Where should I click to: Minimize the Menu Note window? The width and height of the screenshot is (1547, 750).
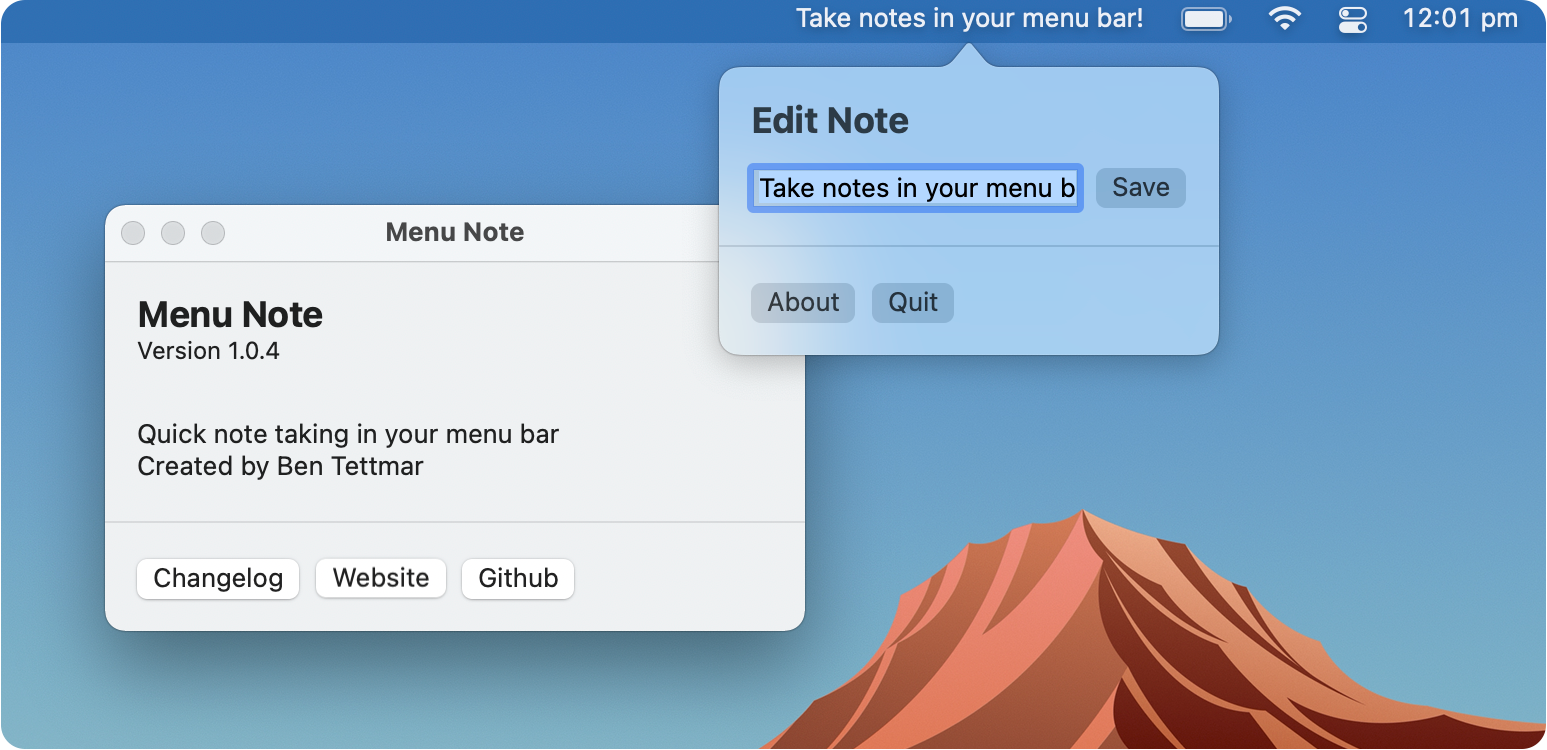(x=173, y=233)
